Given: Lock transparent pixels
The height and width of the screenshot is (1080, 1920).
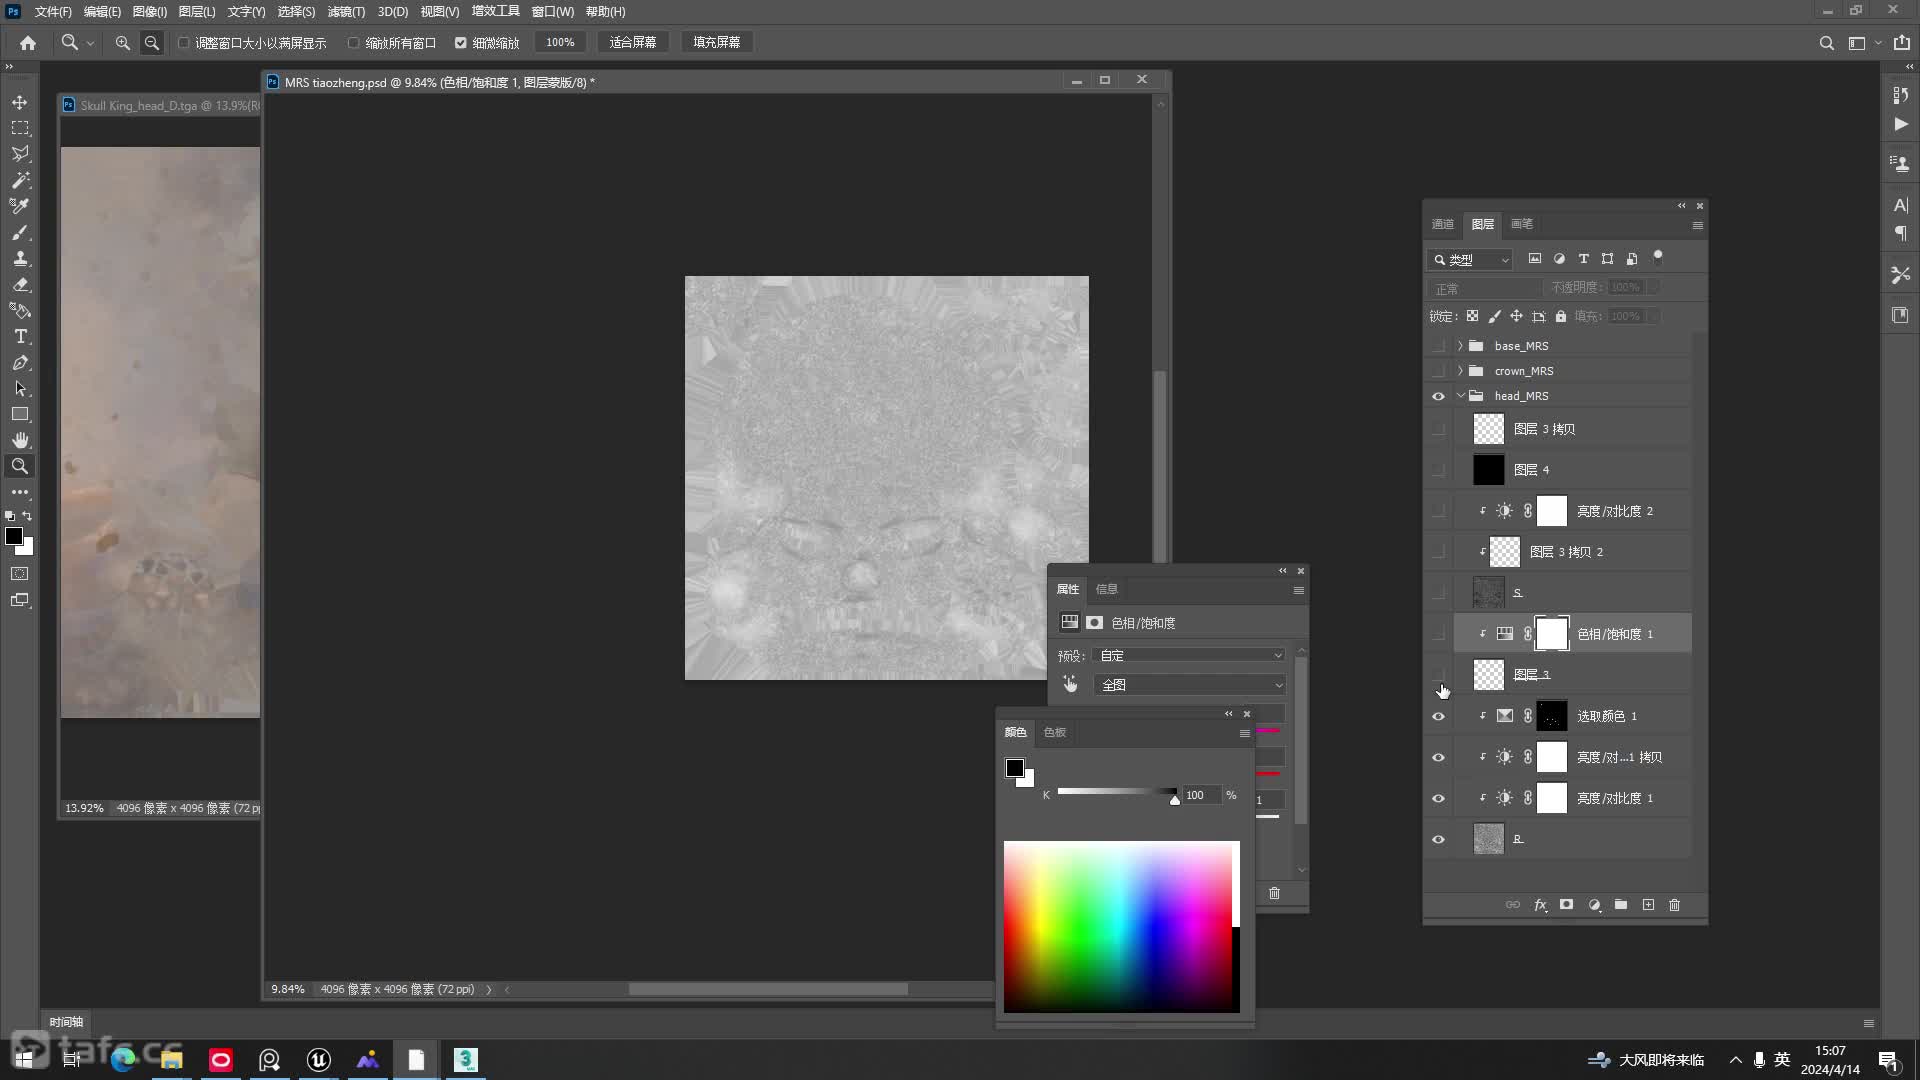Looking at the screenshot, I should (x=1472, y=316).
